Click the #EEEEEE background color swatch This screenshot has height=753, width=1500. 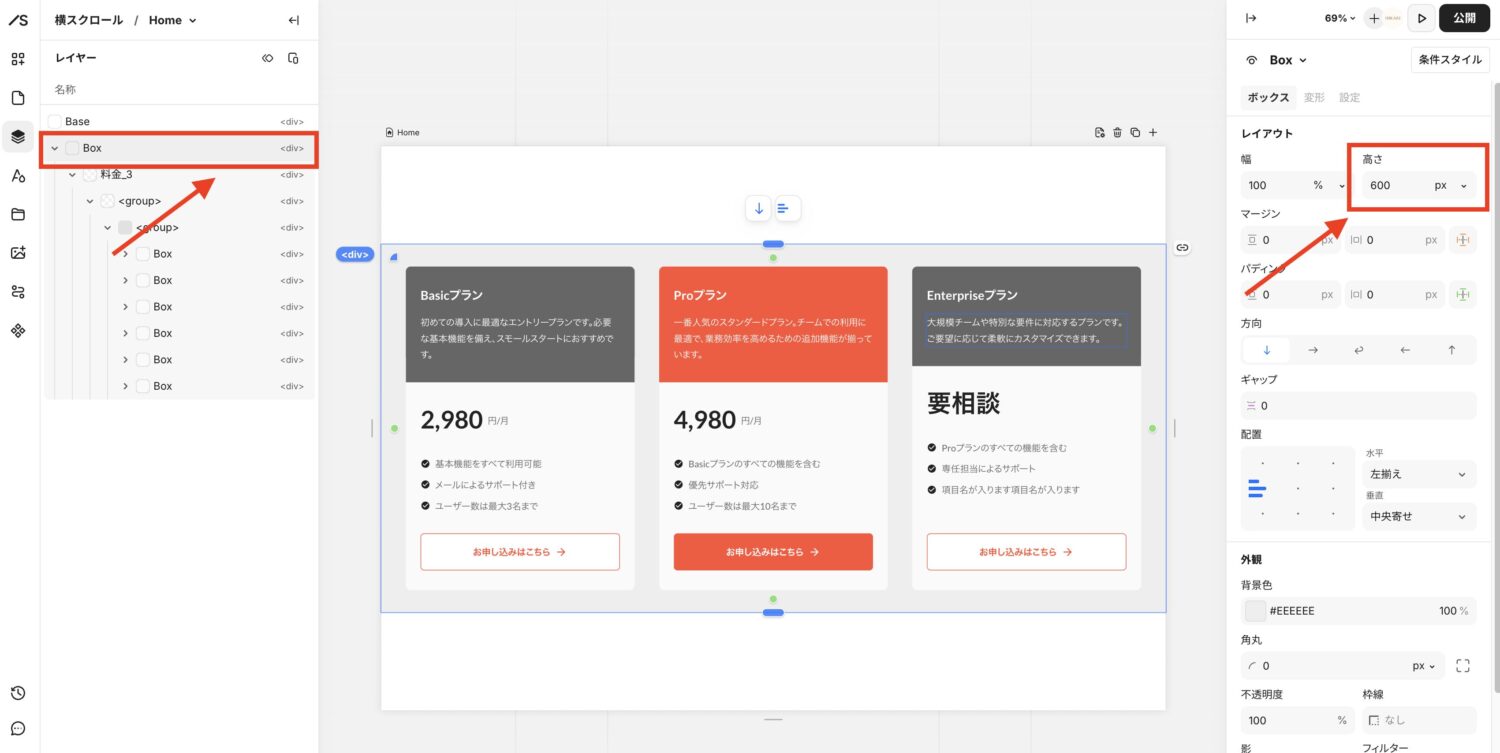(1254, 611)
